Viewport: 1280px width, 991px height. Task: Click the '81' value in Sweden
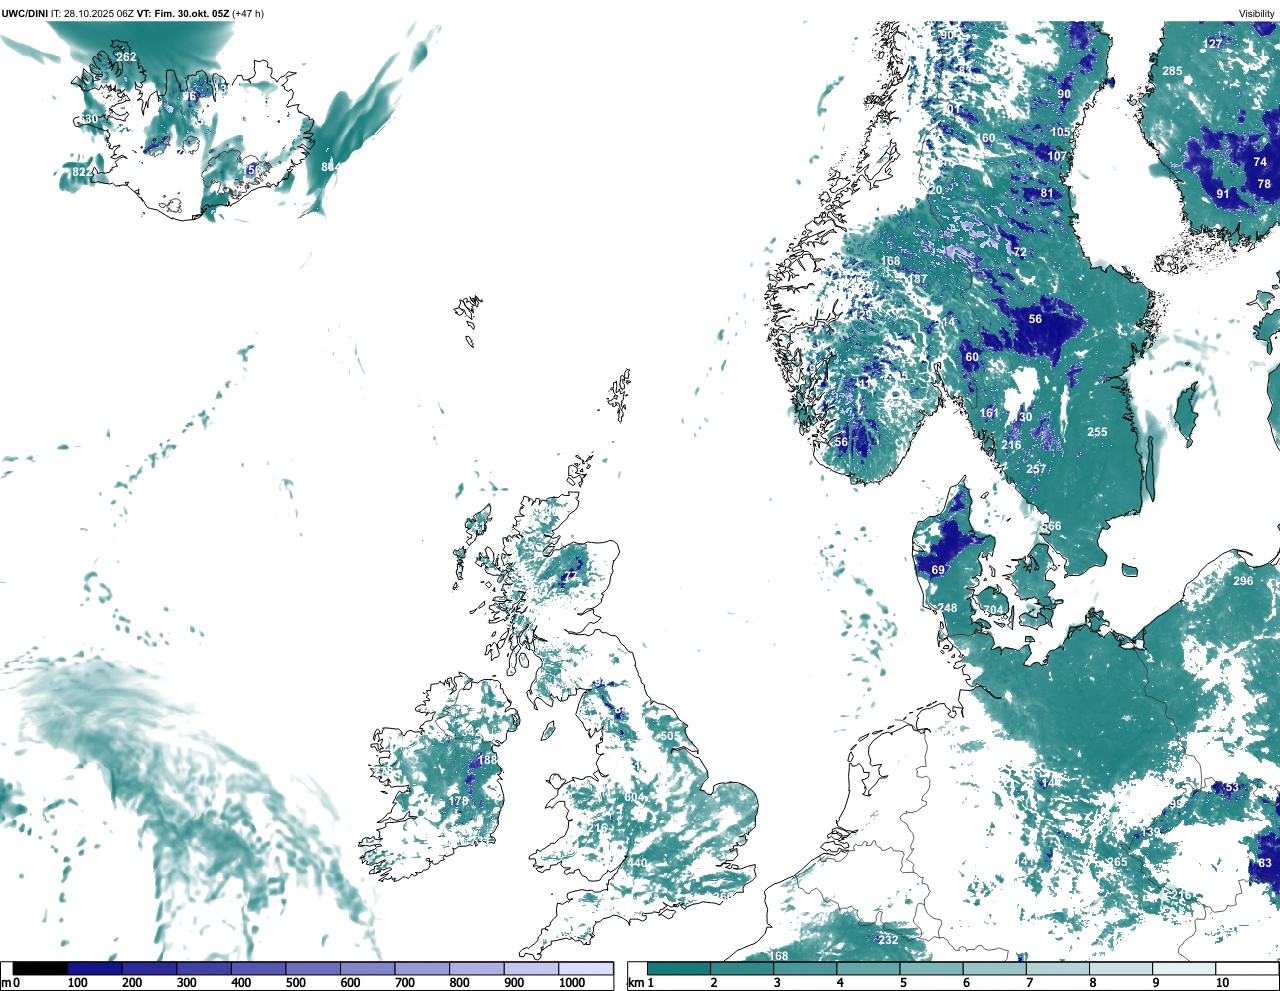pyautogui.click(x=1047, y=194)
